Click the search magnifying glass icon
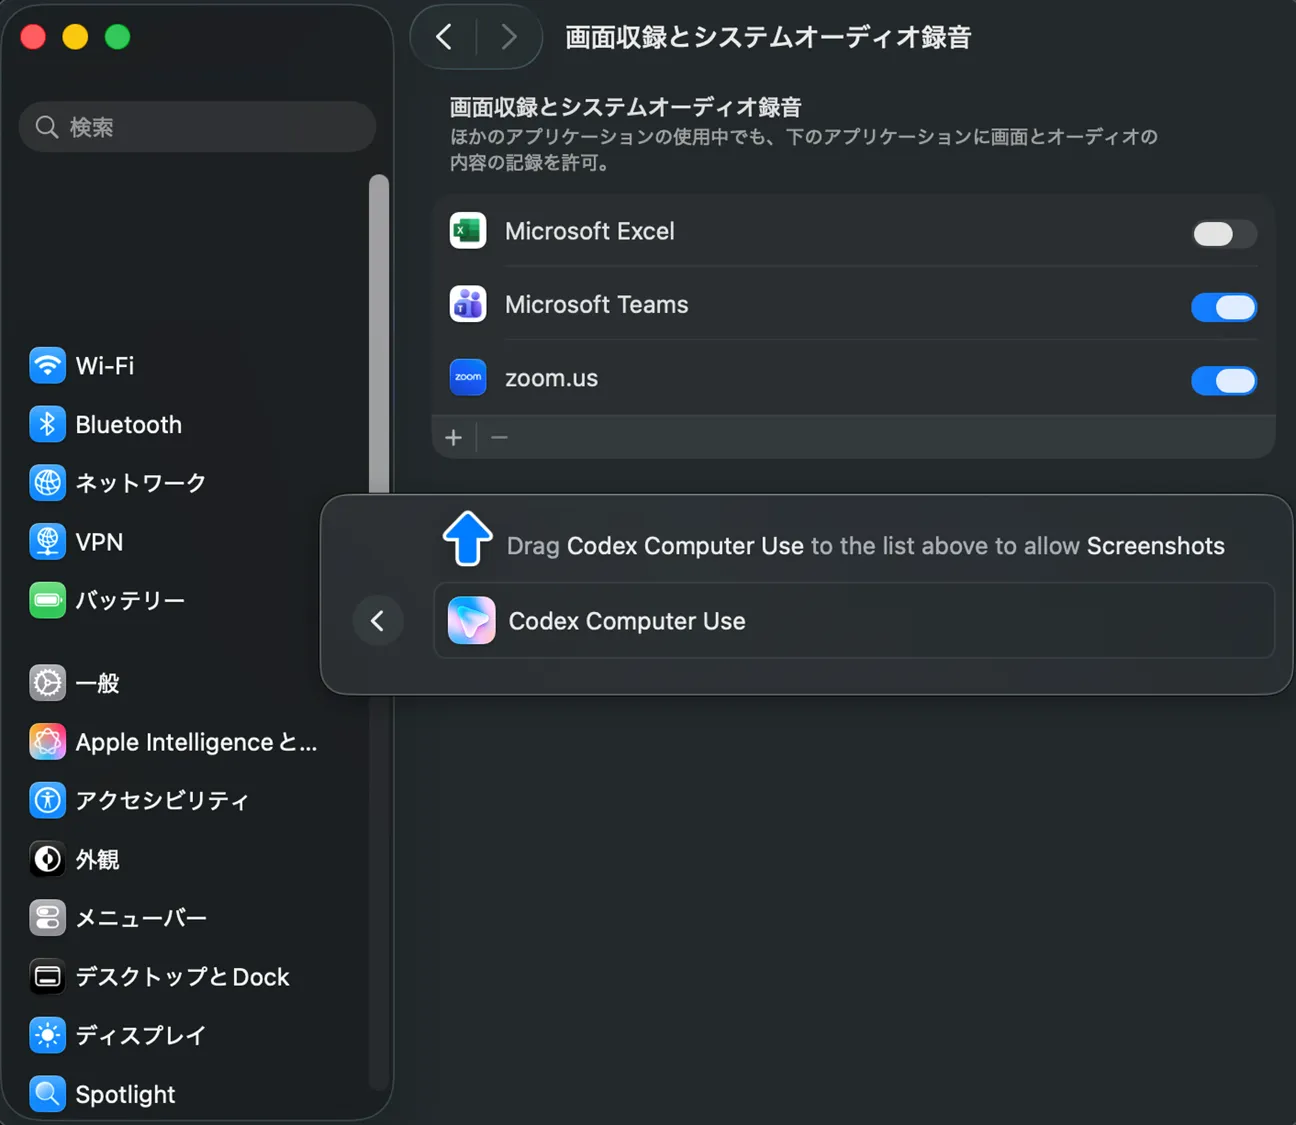1296x1125 pixels. (47, 127)
